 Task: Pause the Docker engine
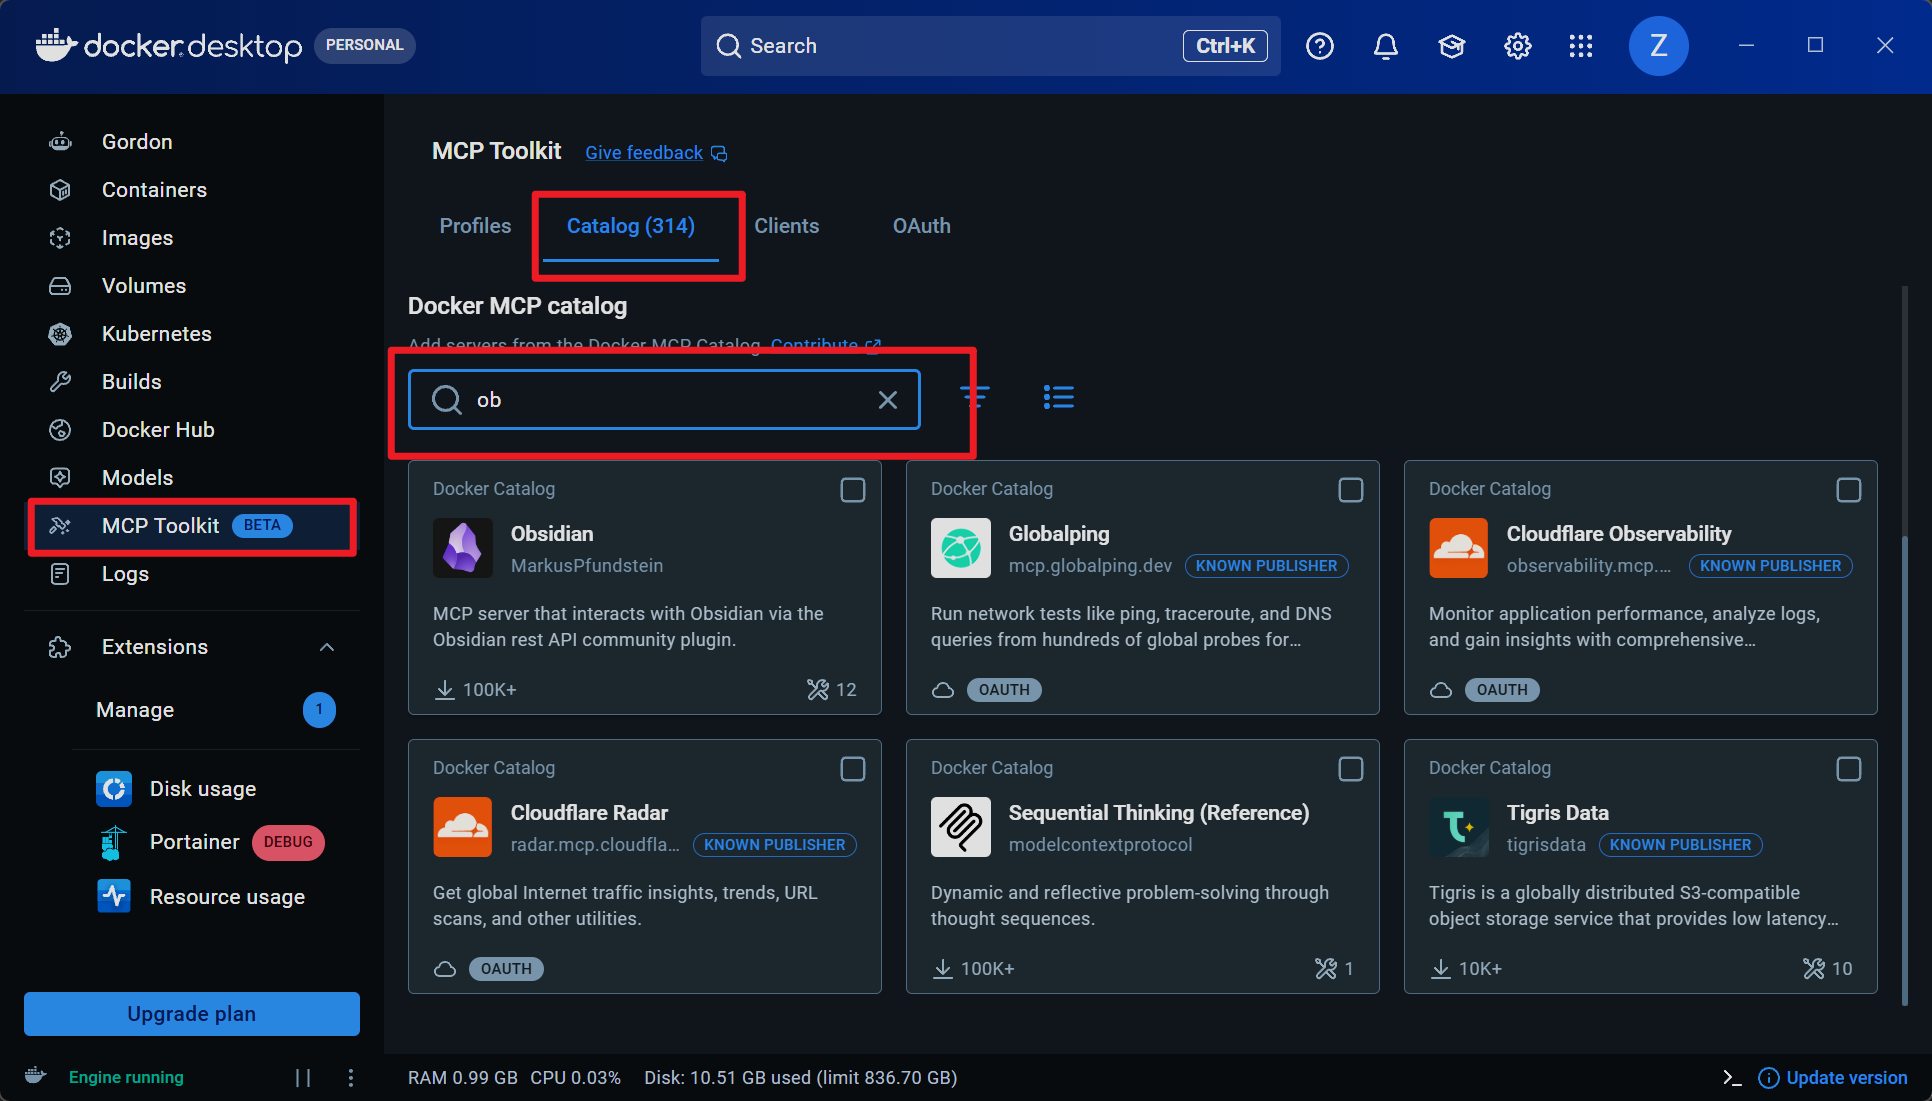303,1077
